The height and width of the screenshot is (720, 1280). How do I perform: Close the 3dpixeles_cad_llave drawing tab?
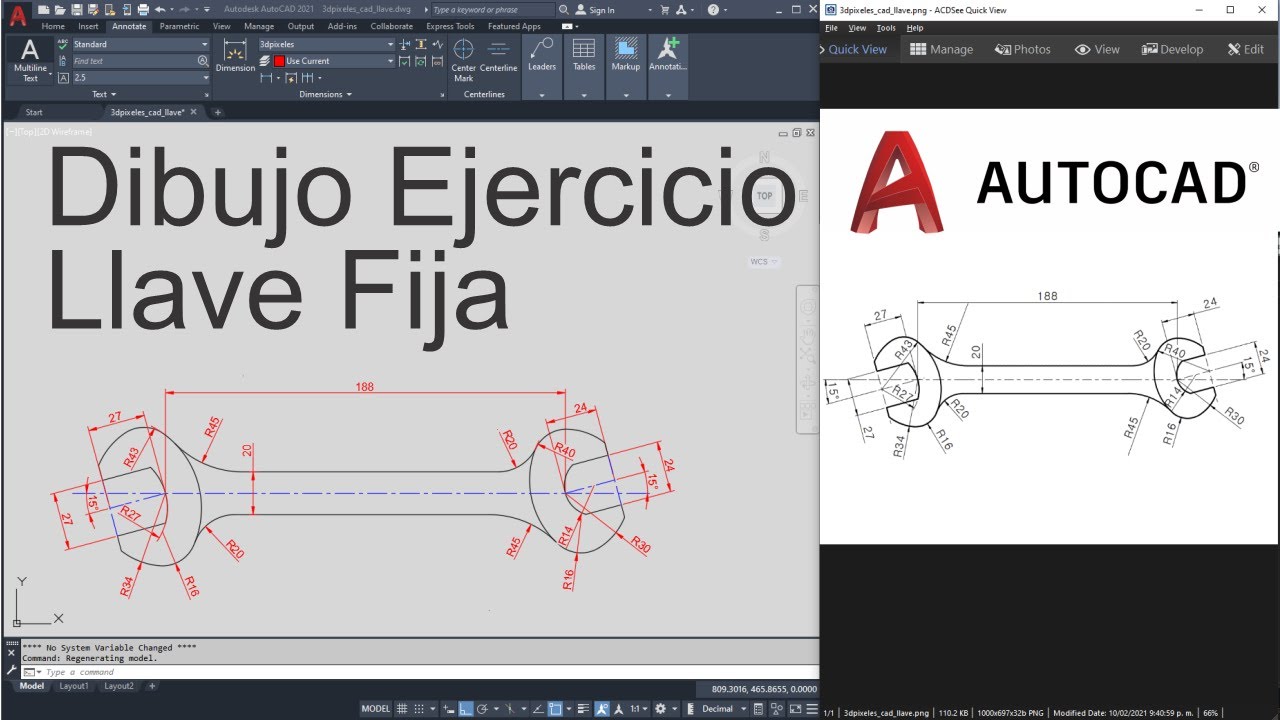[x=193, y=112]
